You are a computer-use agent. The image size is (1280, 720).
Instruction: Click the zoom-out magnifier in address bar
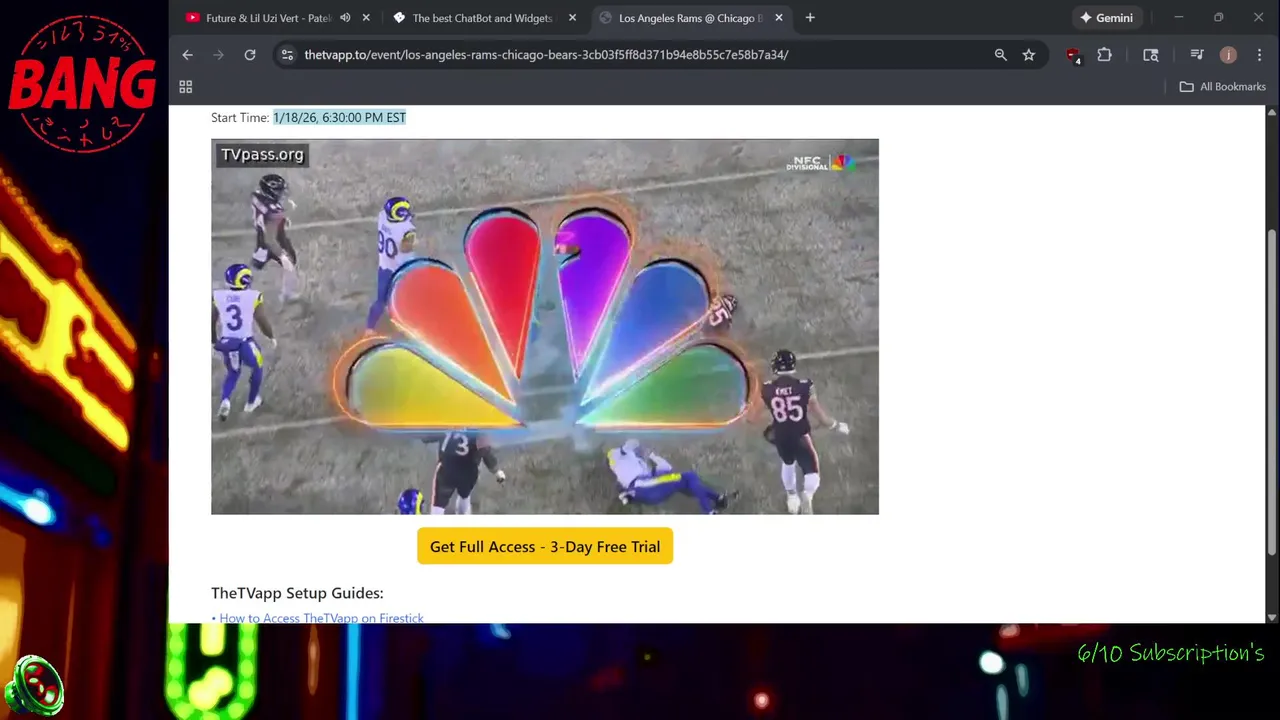point(1000,55)
